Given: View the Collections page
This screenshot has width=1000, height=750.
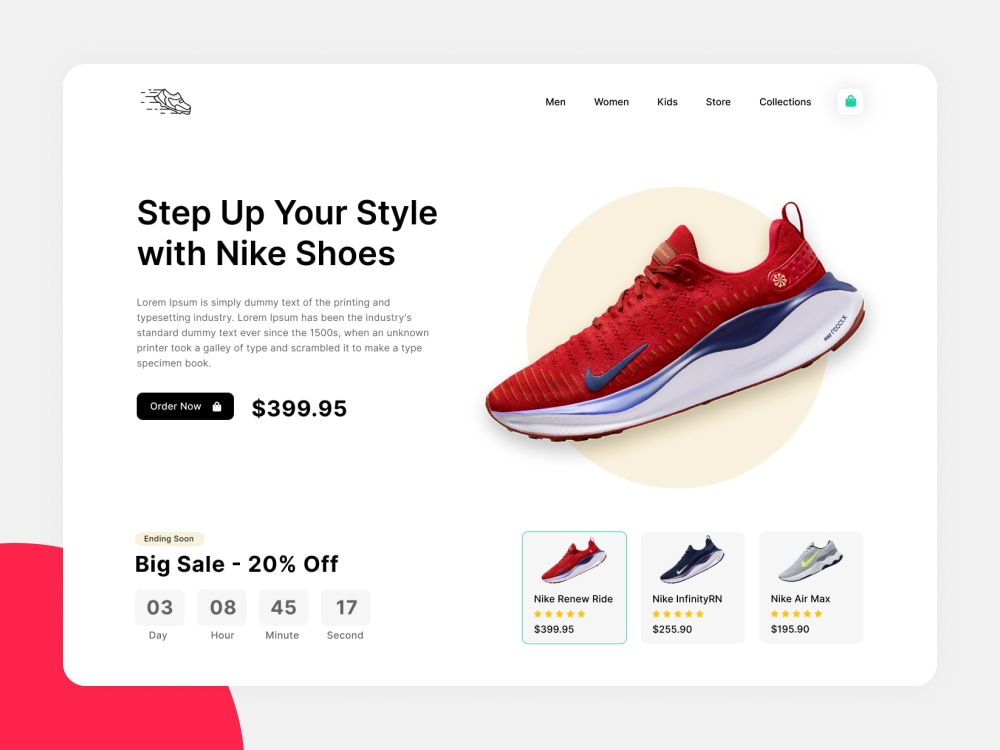Looking at the screenshot, I should (x=785, y=102).
